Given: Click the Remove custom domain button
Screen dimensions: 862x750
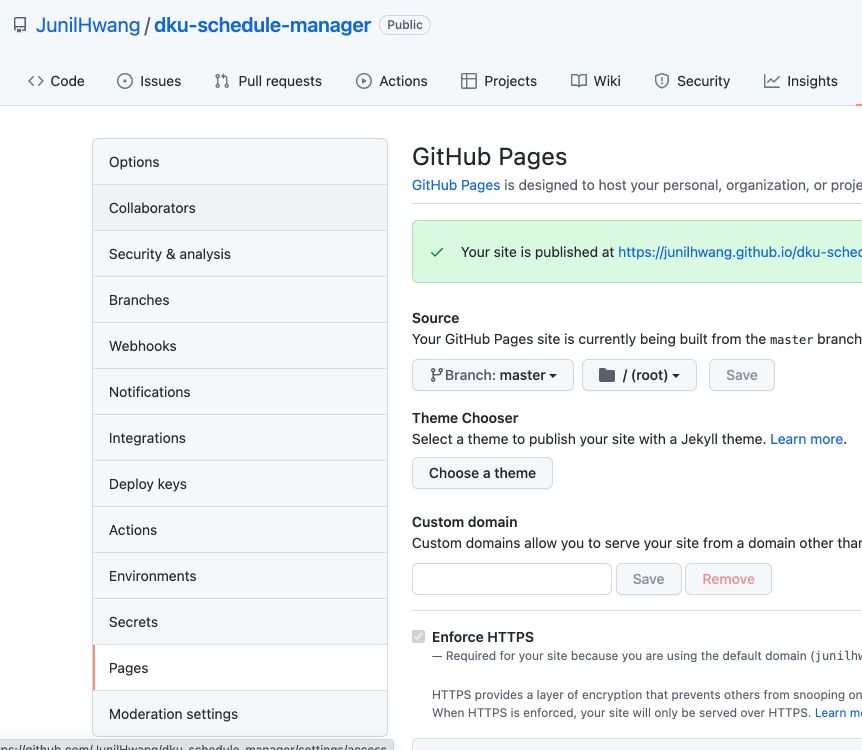Looking at the screenshot, I should click(x=728, y=579).
